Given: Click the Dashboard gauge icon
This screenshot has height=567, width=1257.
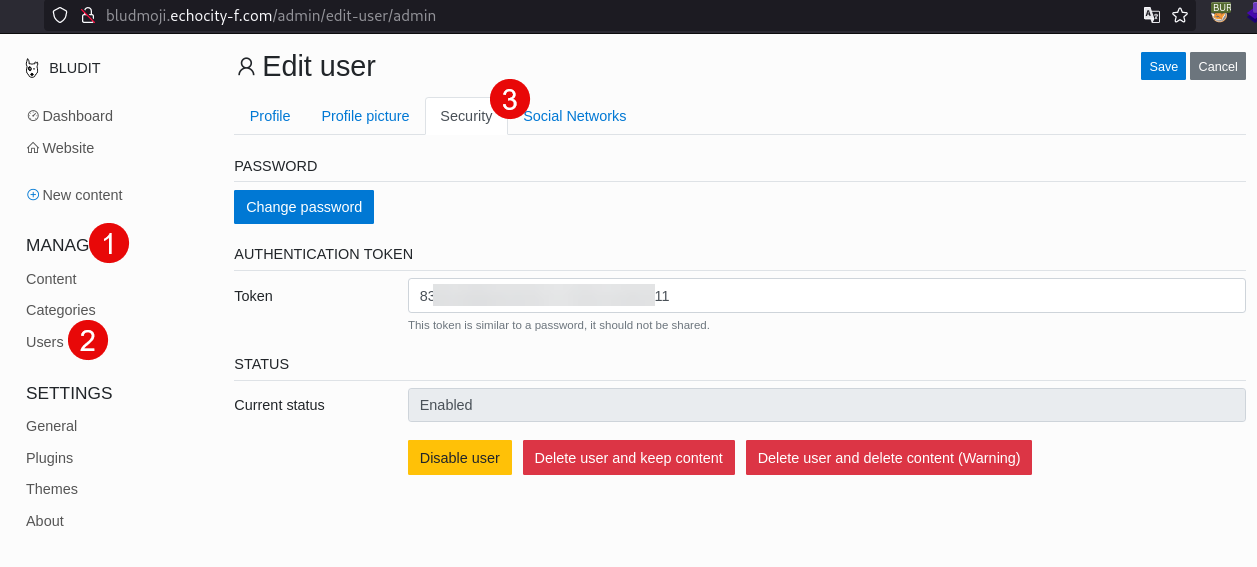Looking at the screenshot, I should [33, 116].
